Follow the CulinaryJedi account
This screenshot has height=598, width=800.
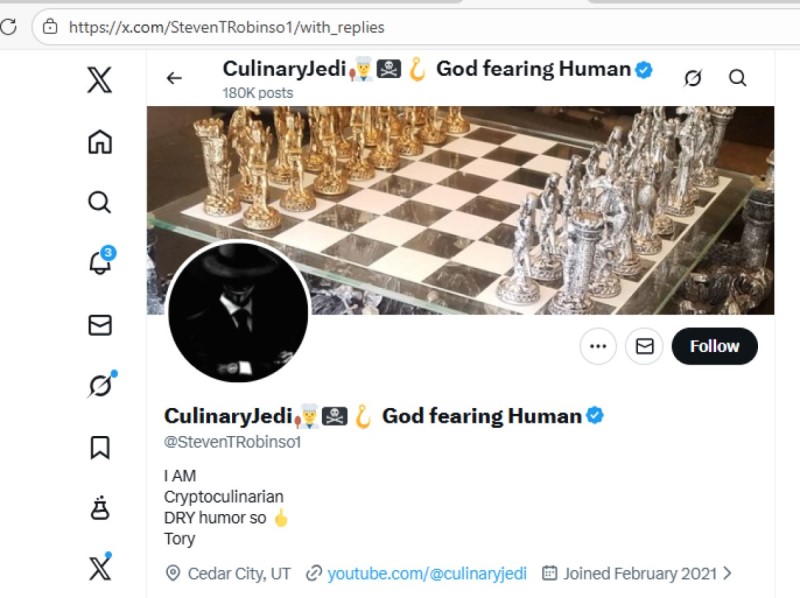(714, 346)
